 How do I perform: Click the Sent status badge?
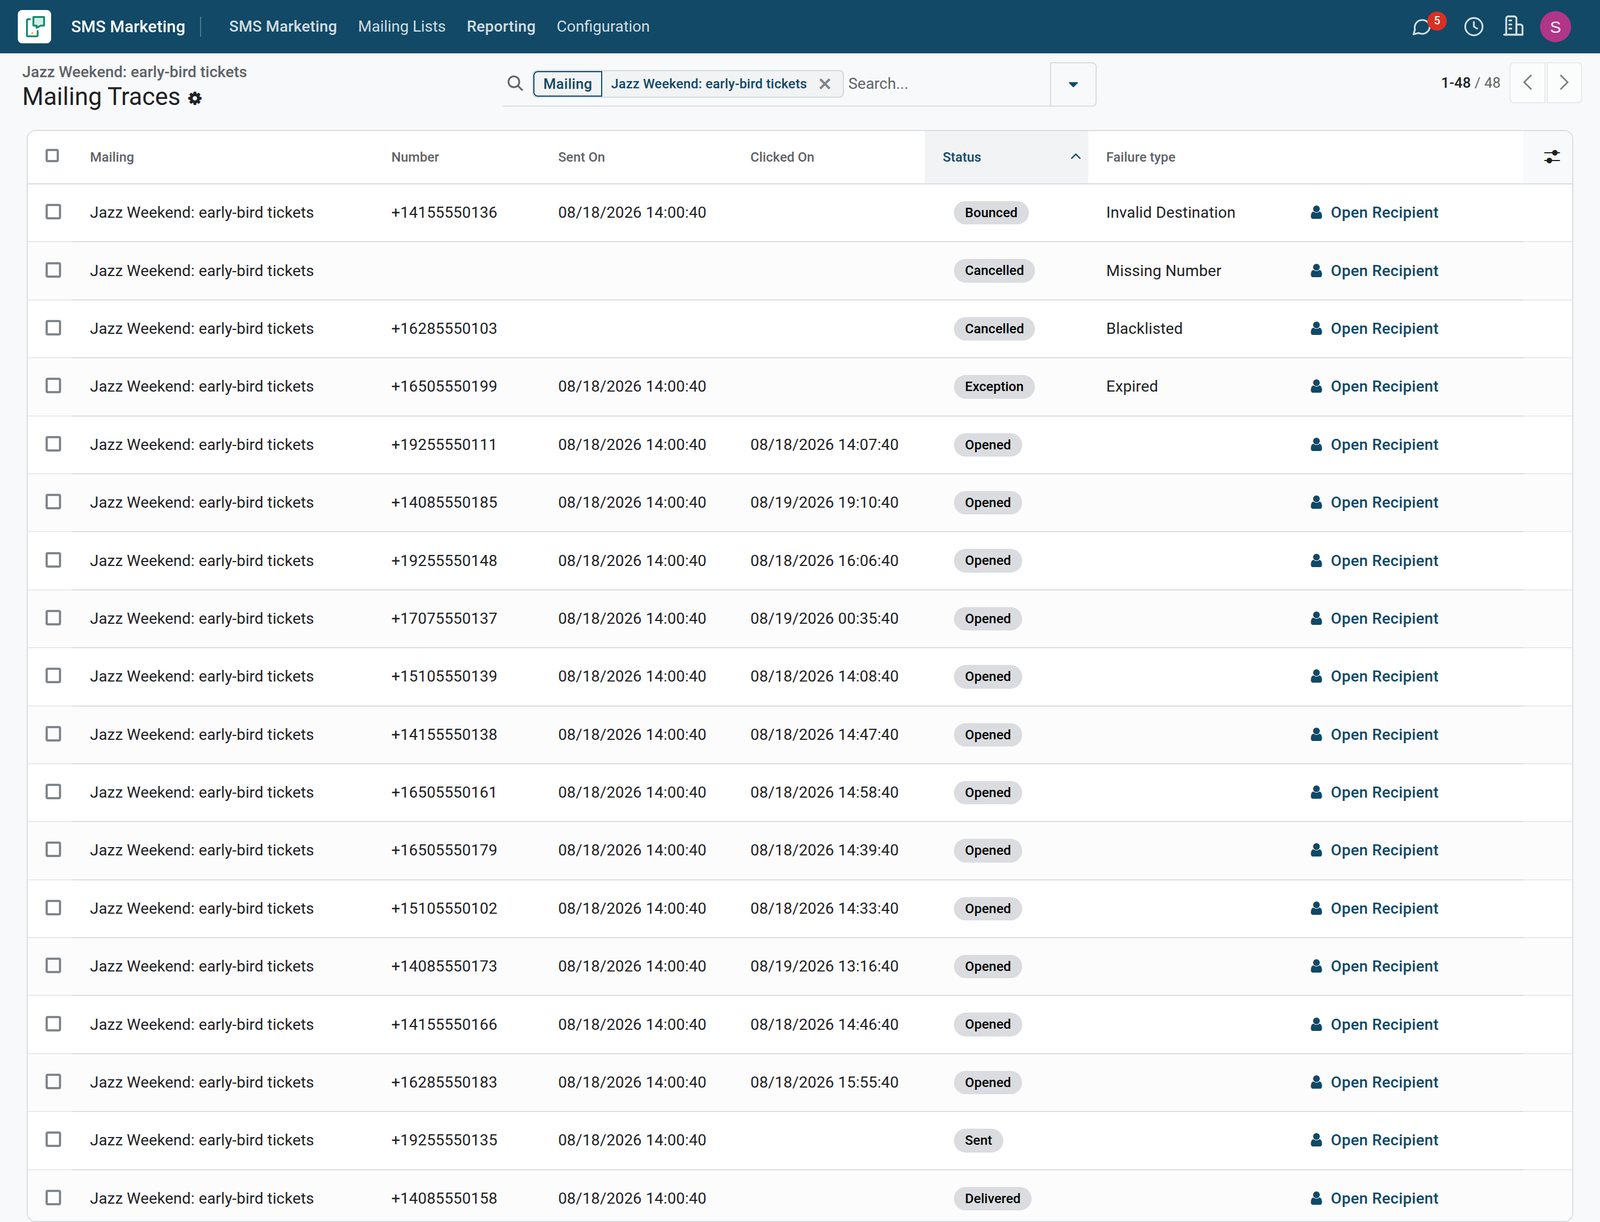point(978,1140)
